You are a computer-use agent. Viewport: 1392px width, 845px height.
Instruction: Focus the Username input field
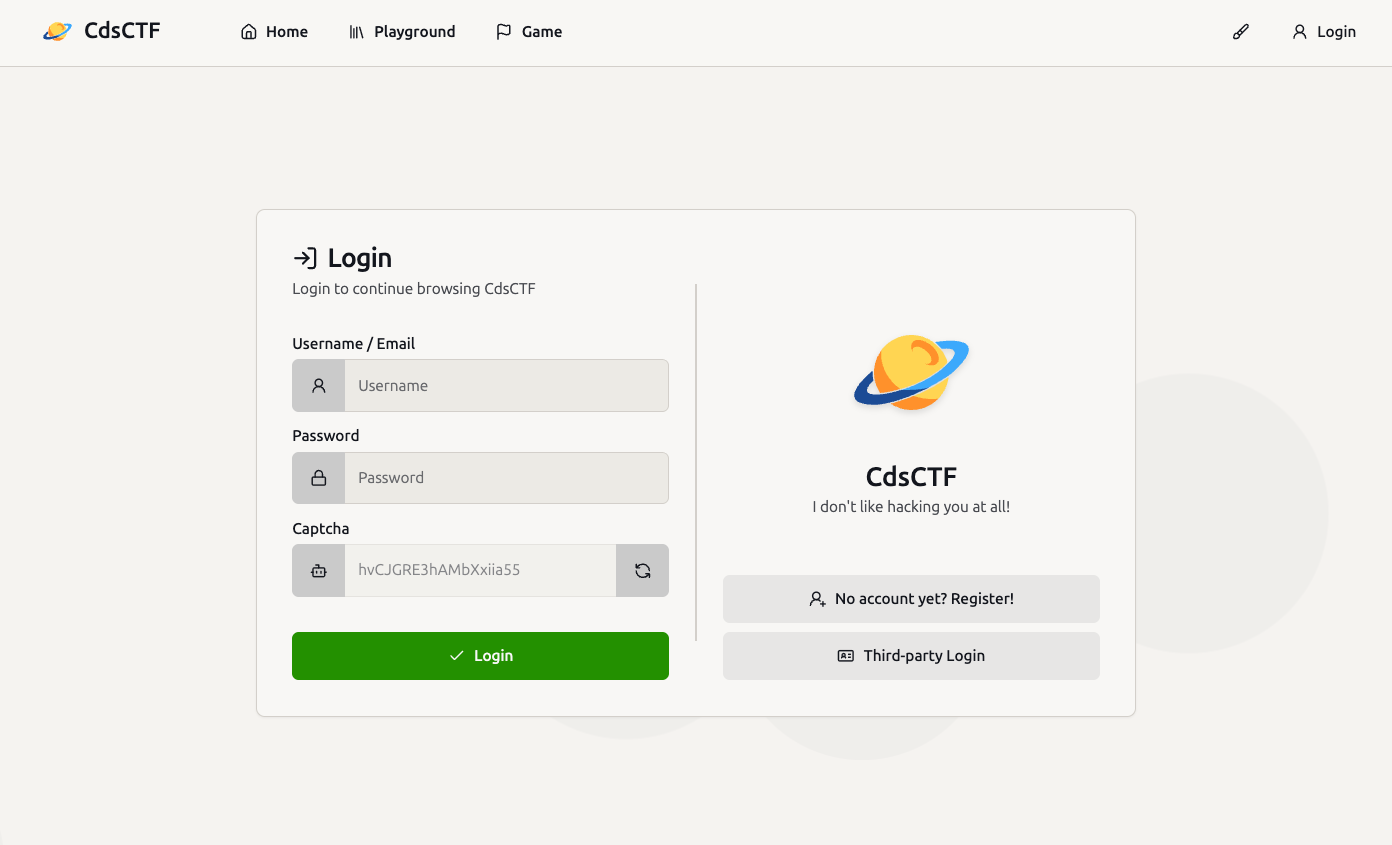506,386
